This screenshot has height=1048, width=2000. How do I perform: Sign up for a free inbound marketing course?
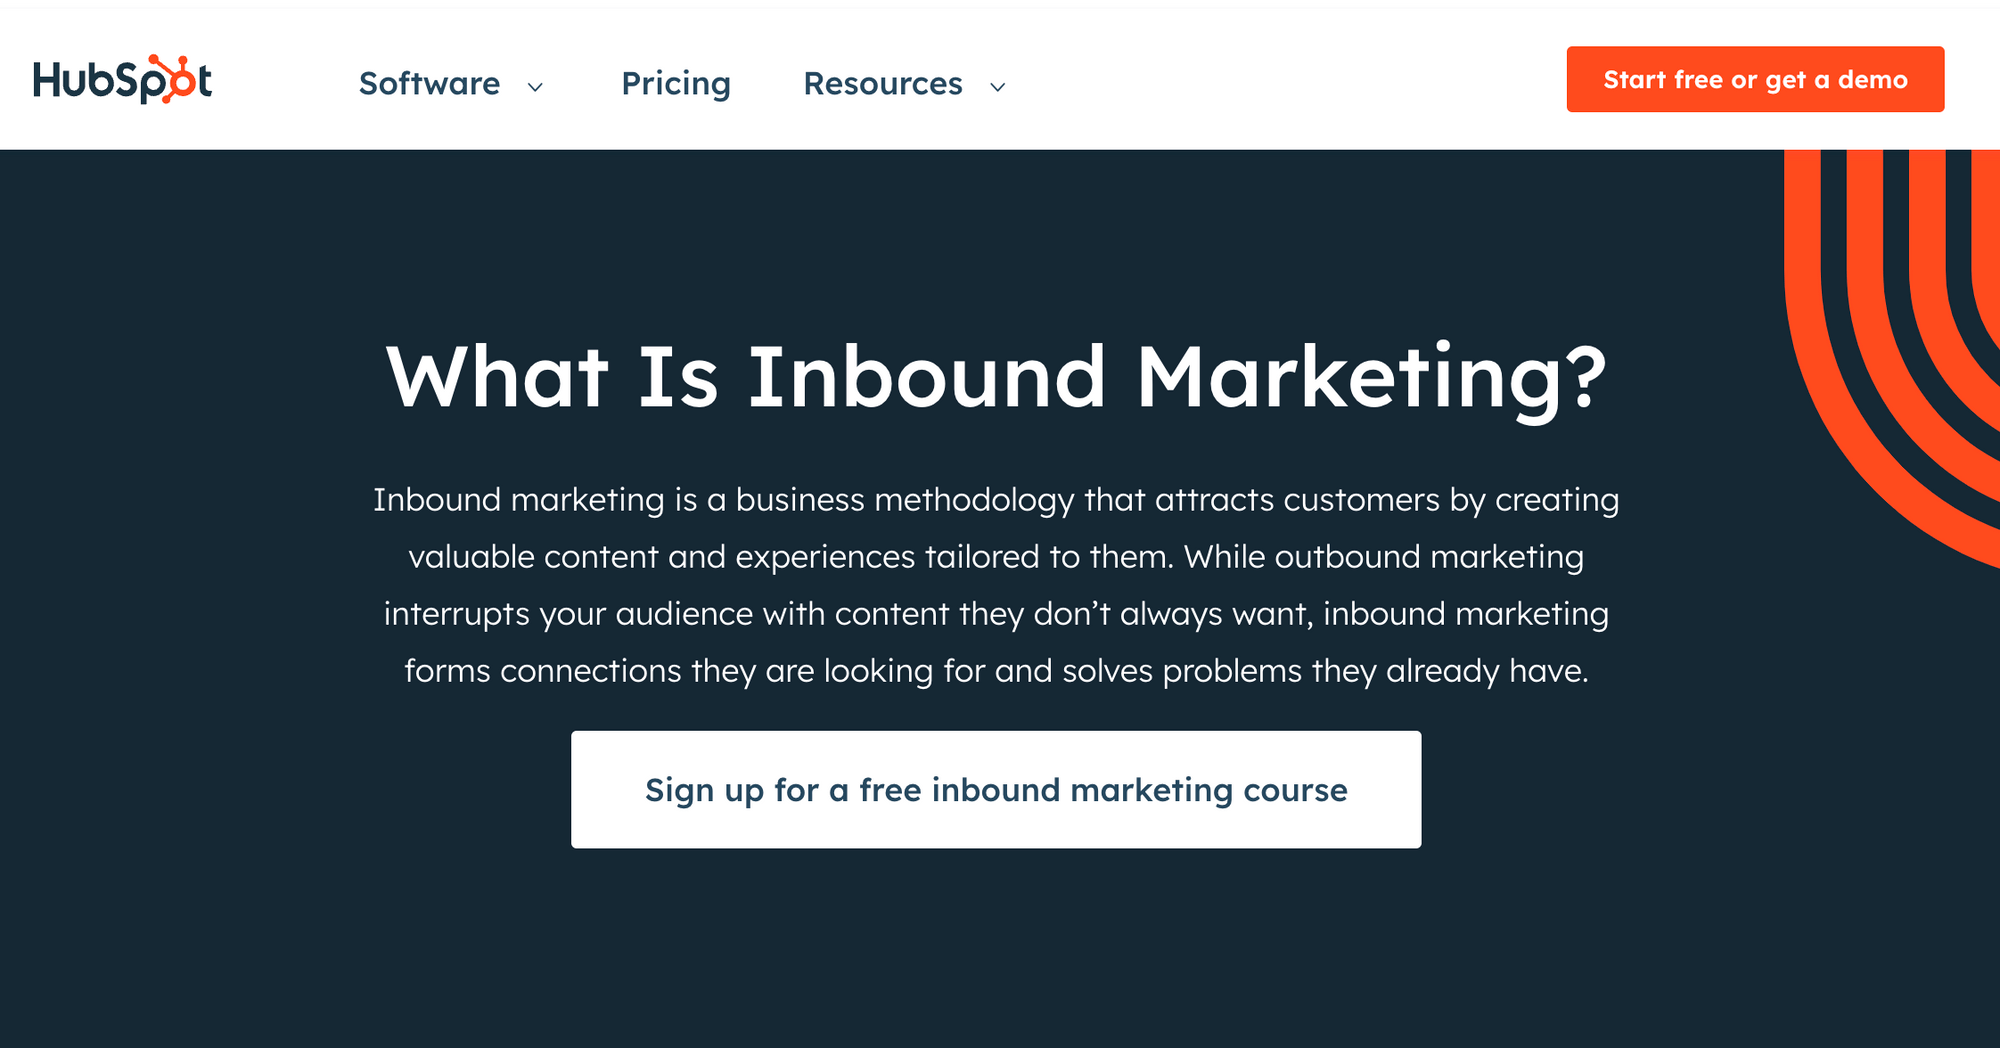pos(996,789)
